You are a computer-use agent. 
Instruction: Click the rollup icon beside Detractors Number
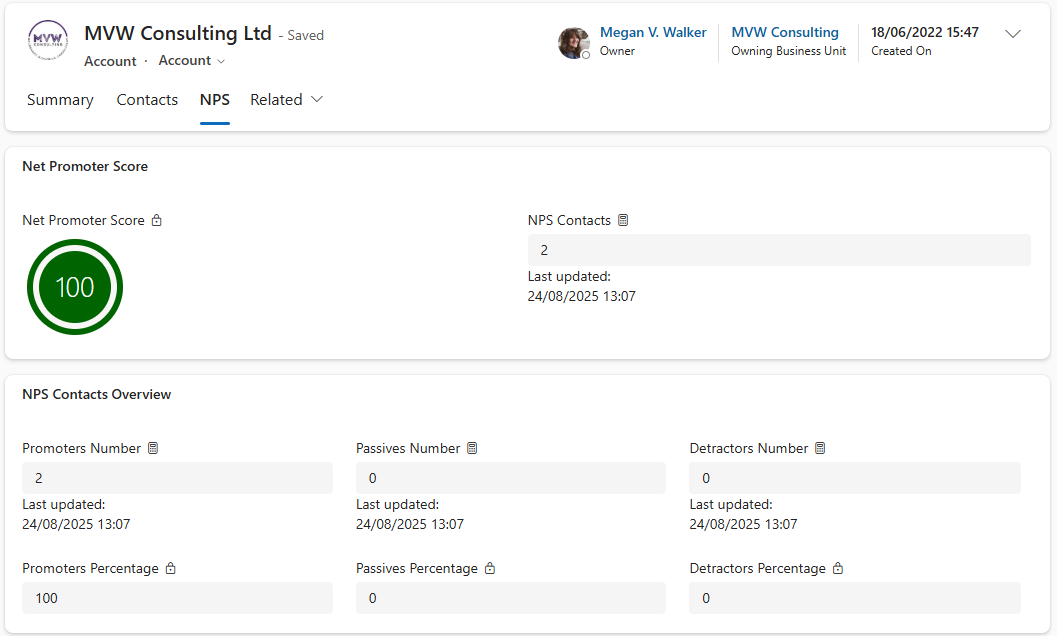[x=820, y=449]
